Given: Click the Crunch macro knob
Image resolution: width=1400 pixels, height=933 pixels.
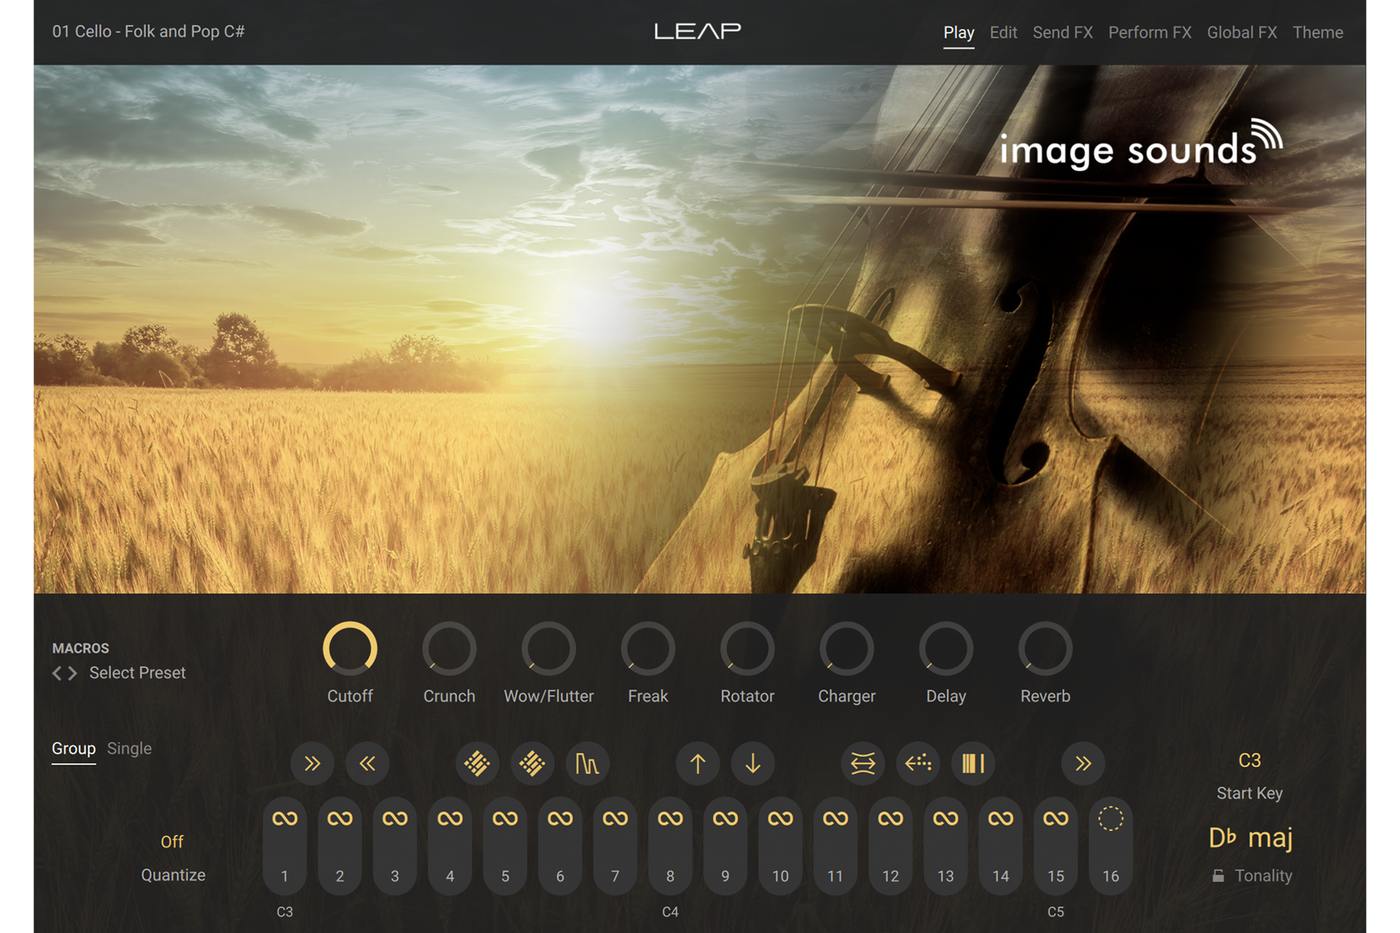Looking at the screenshot, I should click(x=449, y=648).
